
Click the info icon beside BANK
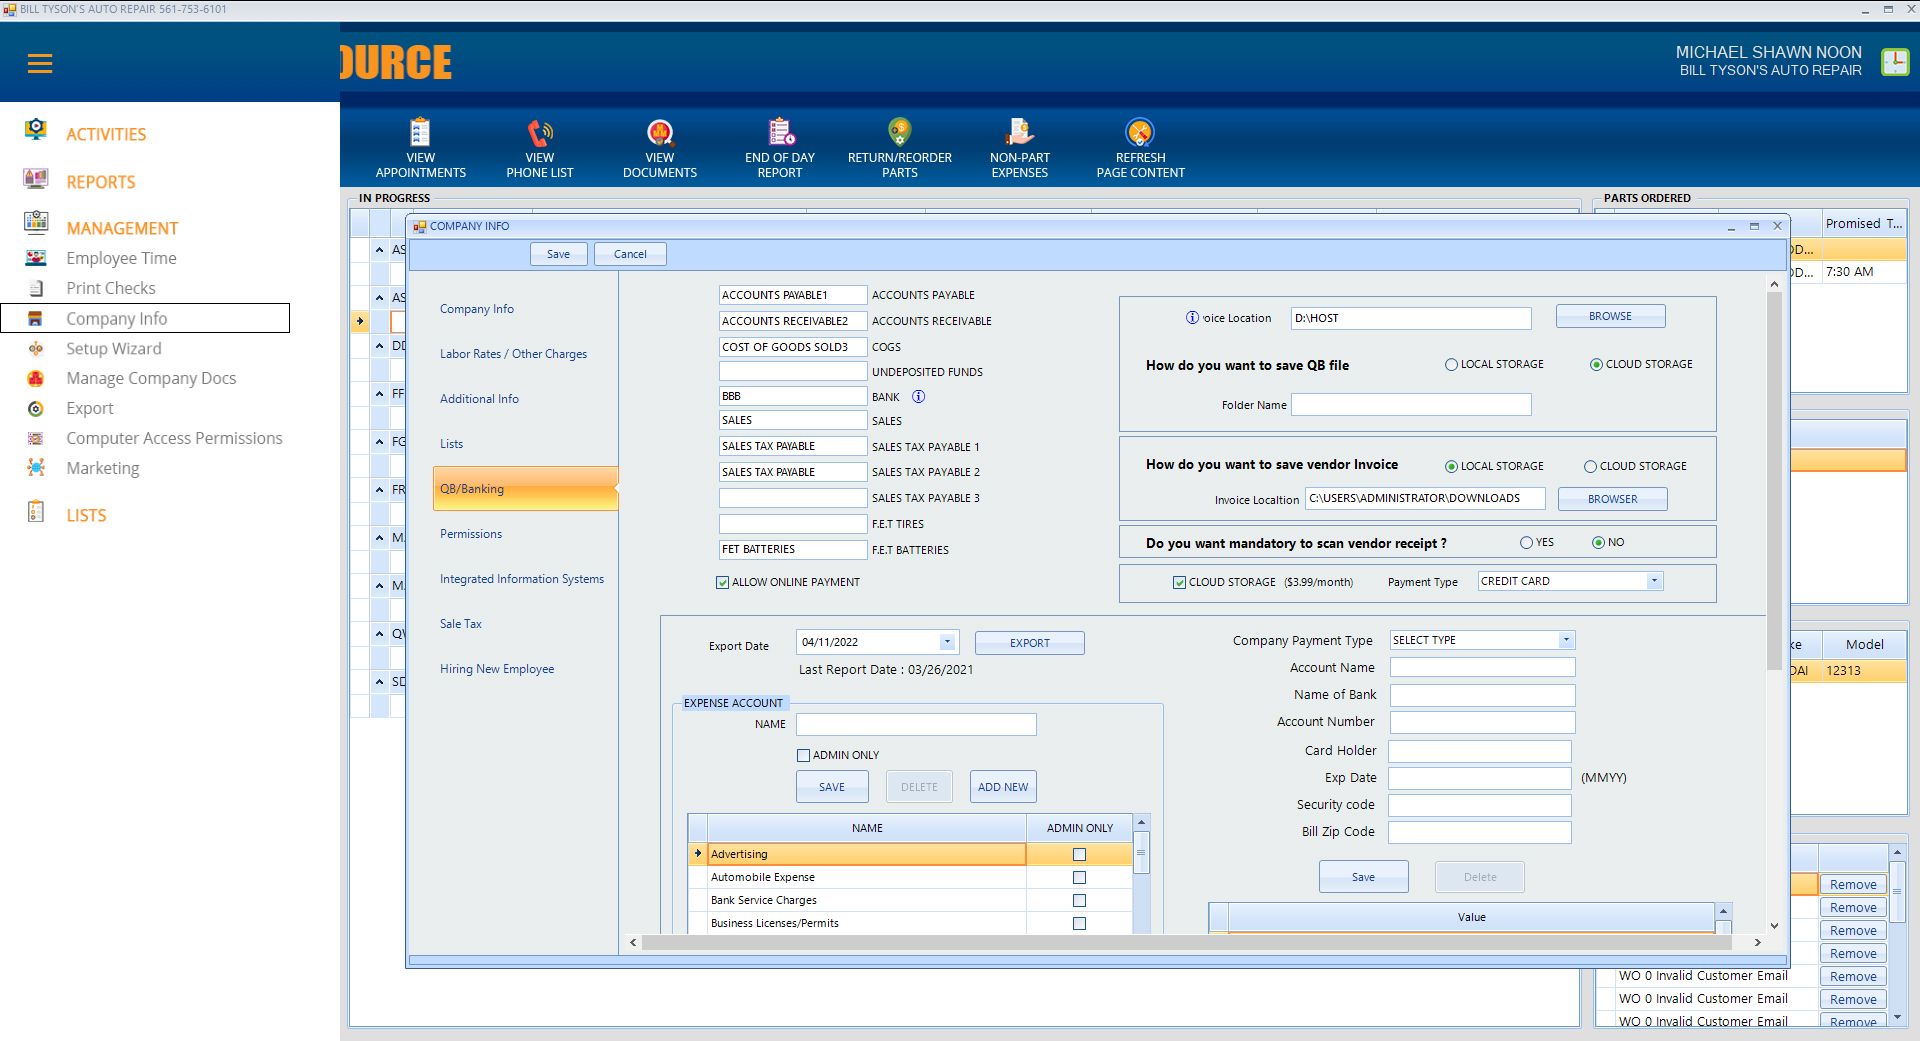[918, 397]
